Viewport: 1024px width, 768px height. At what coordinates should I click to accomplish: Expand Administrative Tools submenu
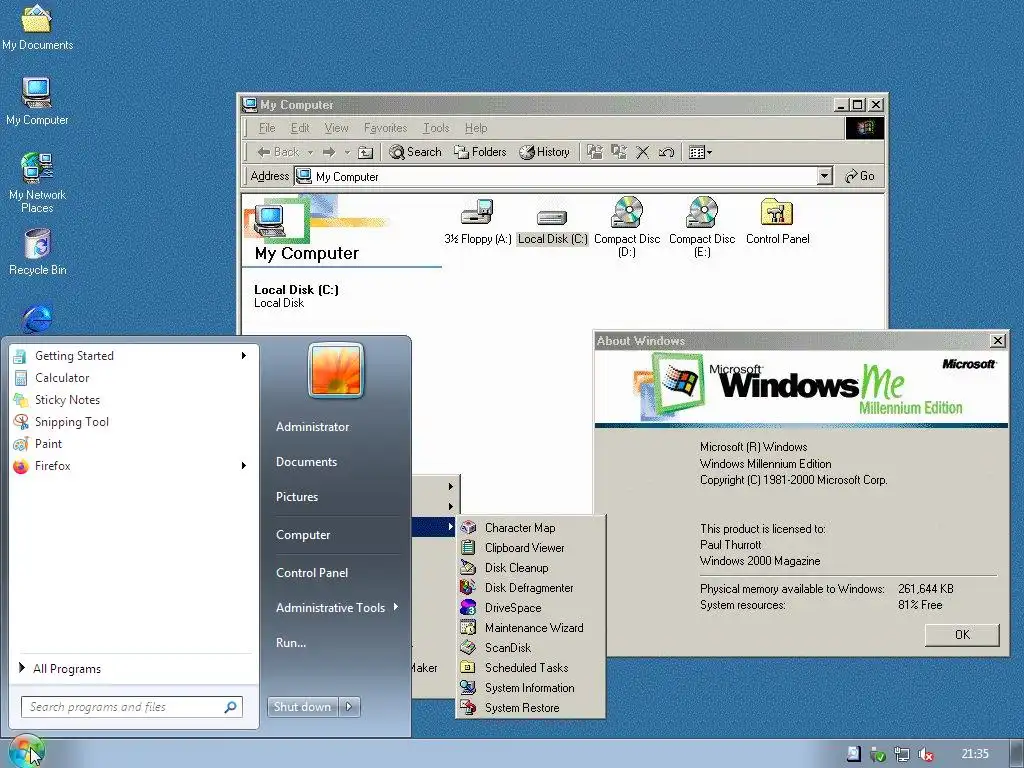click(x=338, y=607)
